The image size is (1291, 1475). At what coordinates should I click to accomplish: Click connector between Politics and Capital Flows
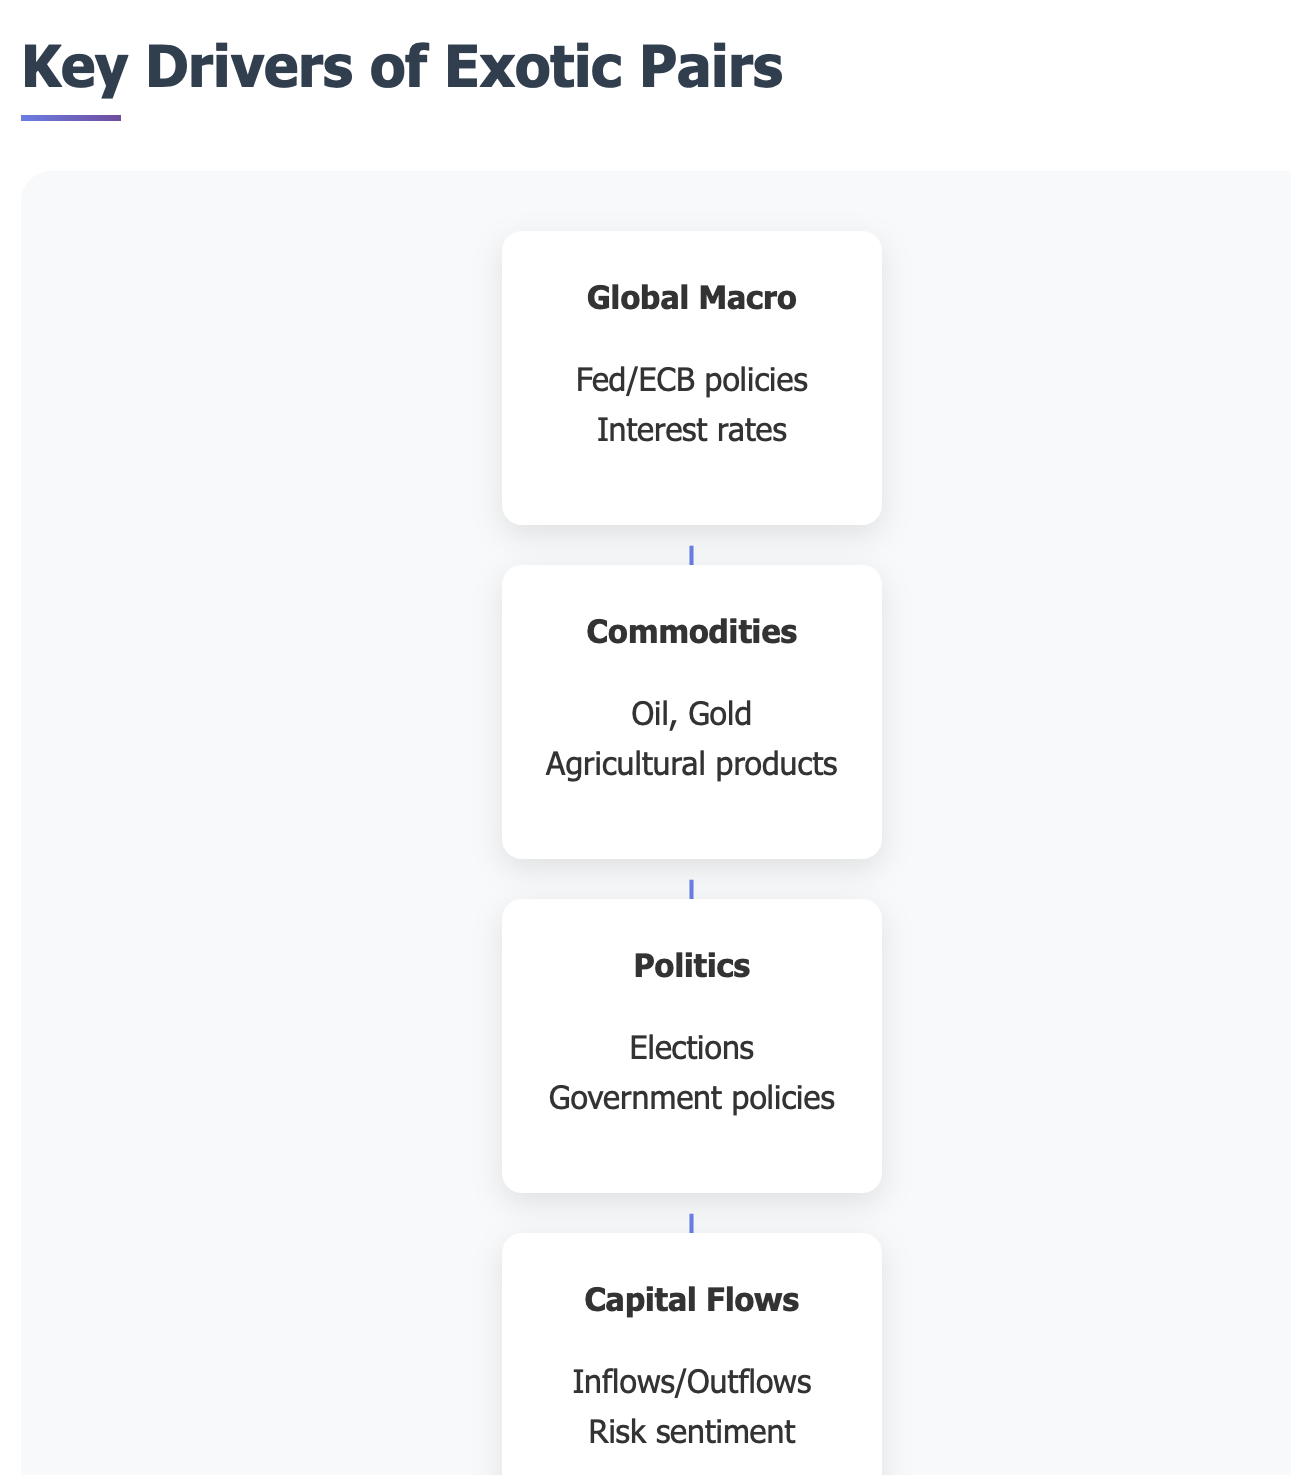(692, 1223)
